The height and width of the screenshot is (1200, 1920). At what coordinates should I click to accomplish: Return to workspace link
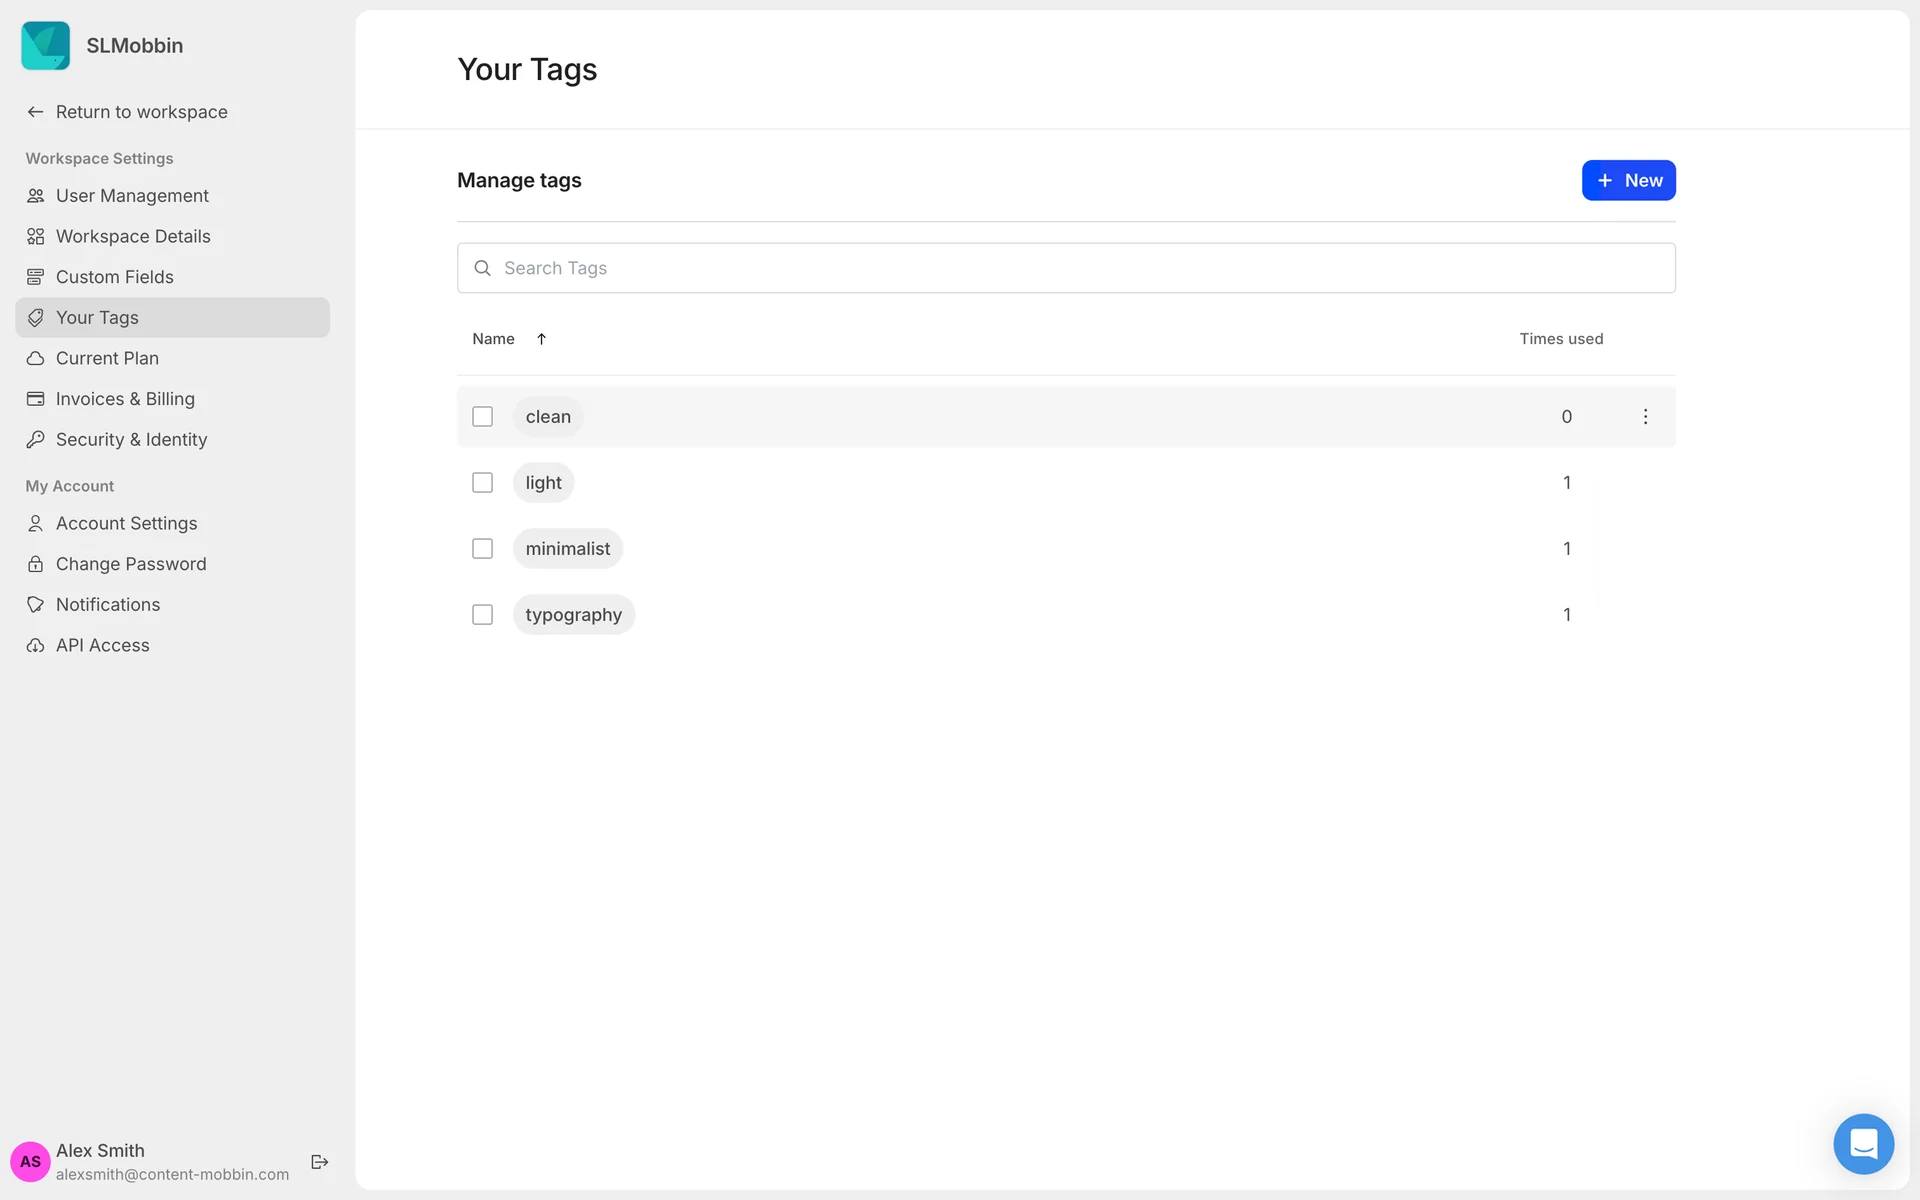[141, 112]
